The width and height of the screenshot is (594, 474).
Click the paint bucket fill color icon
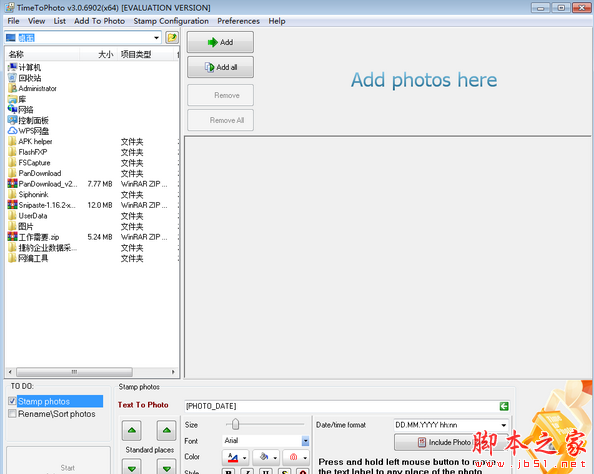click(x=264, y=457)
